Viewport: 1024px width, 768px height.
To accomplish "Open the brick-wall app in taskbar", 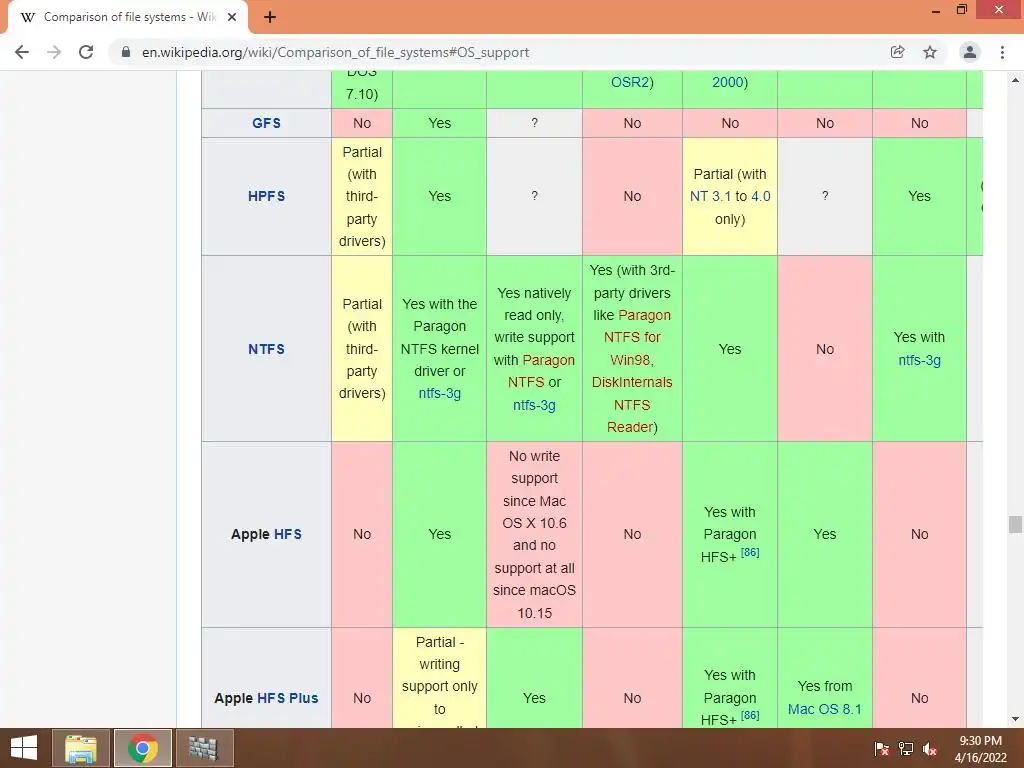I will coord(204,748).
